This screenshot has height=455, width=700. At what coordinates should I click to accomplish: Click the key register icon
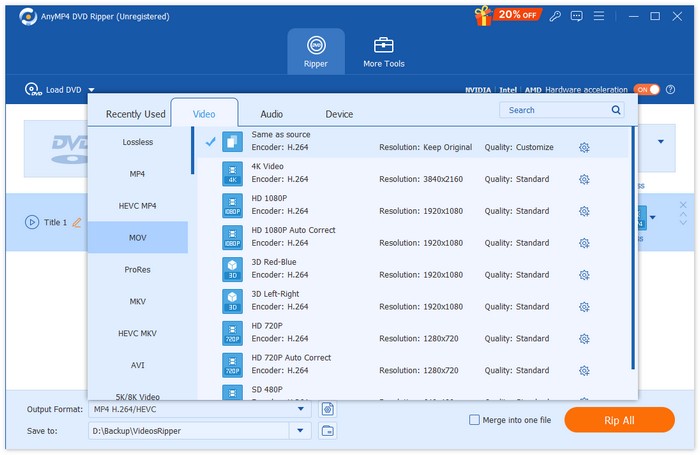[x=556, y=17]
